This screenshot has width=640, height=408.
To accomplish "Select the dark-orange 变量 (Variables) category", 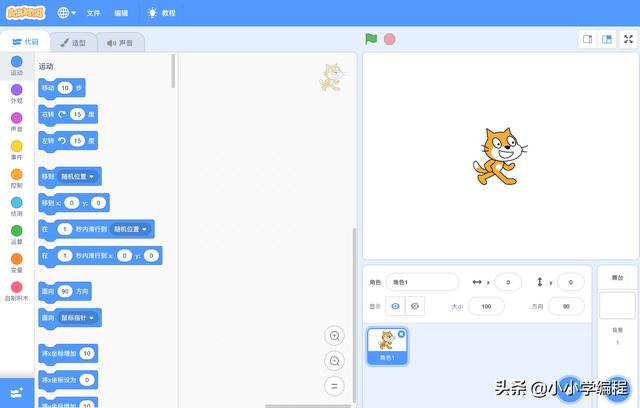I will click(17, 263).
